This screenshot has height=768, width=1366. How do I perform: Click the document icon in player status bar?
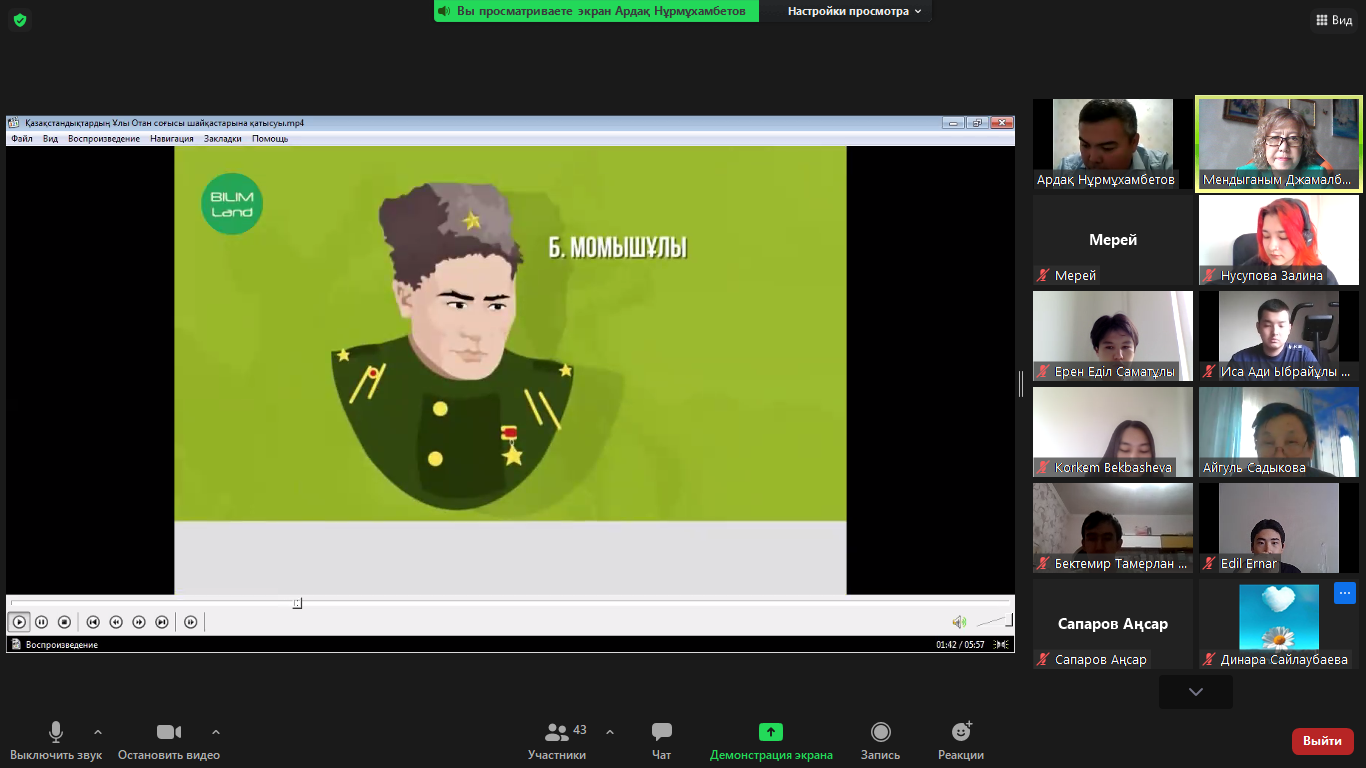16,645
